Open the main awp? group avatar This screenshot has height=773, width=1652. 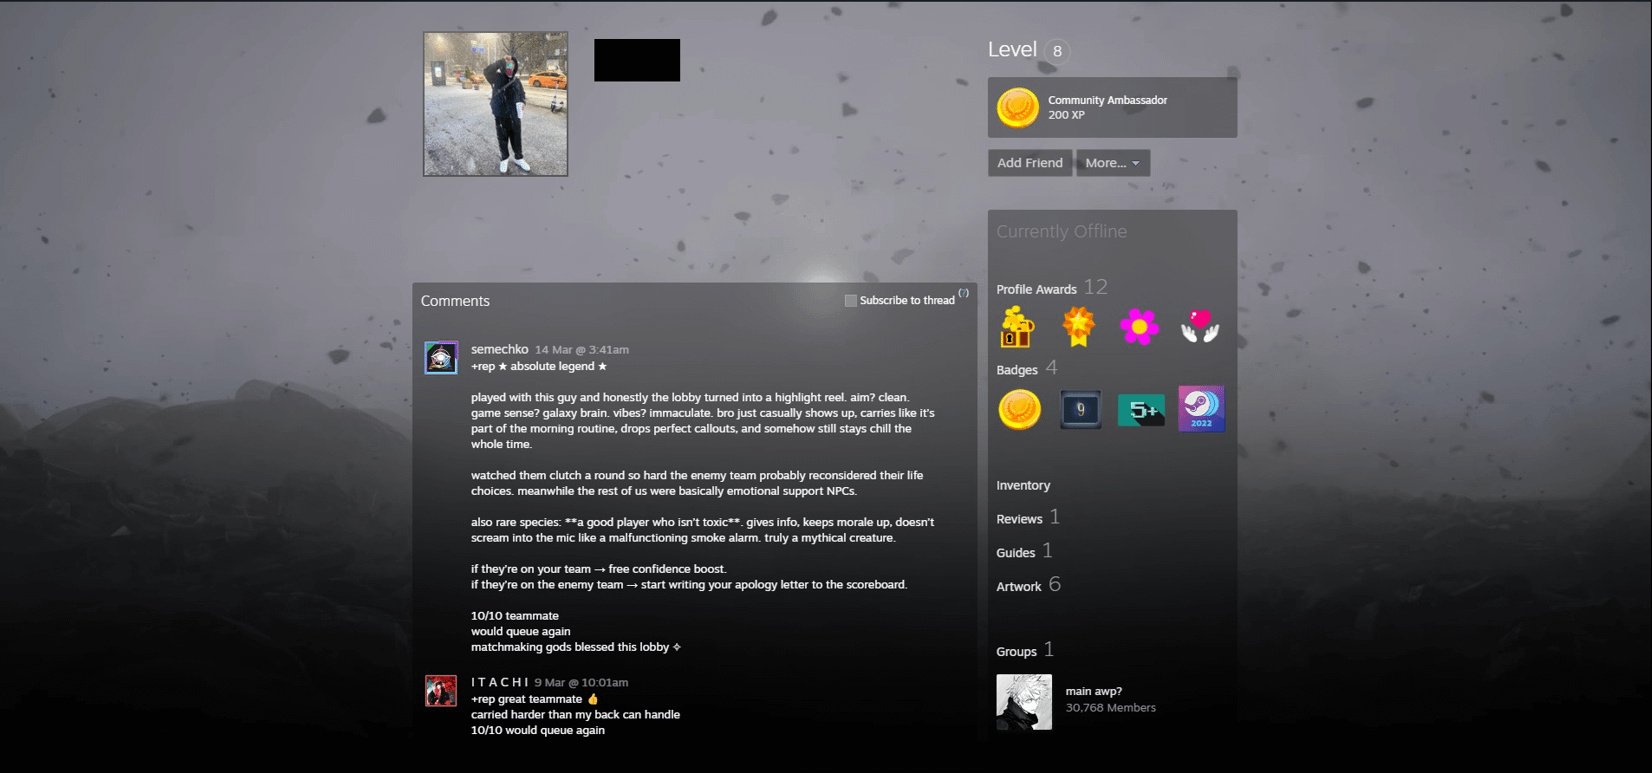click(1024, 702)
